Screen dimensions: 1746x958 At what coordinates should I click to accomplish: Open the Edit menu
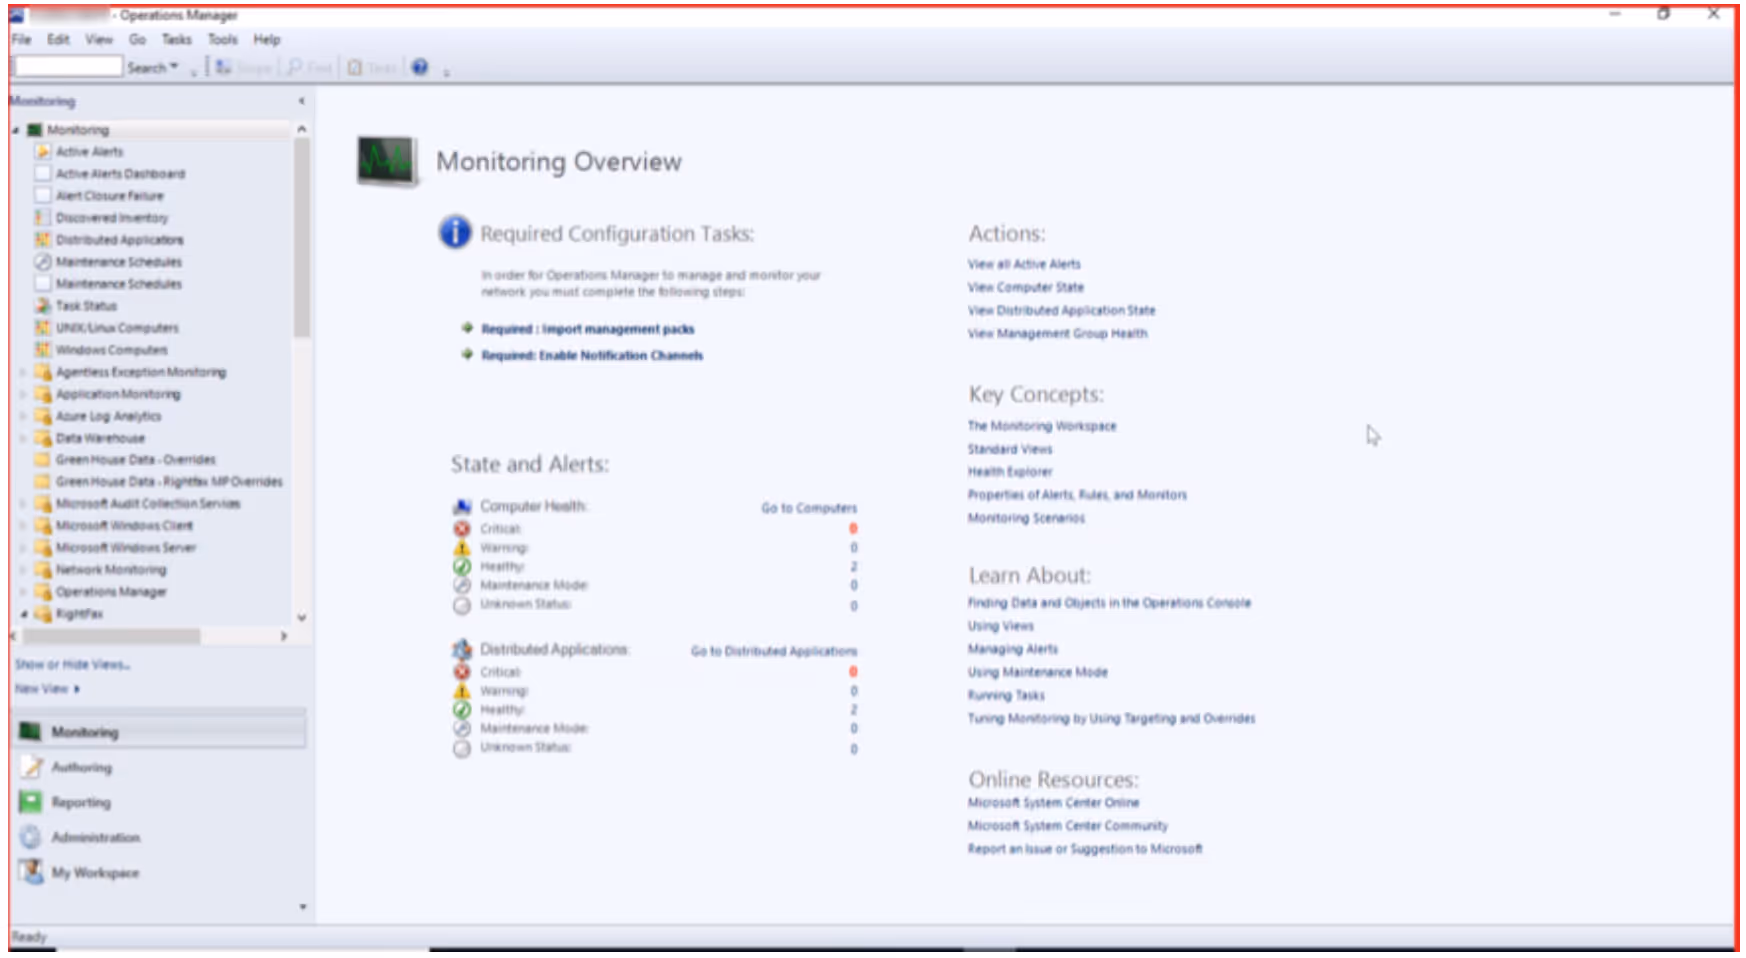[x=59, y=39]
